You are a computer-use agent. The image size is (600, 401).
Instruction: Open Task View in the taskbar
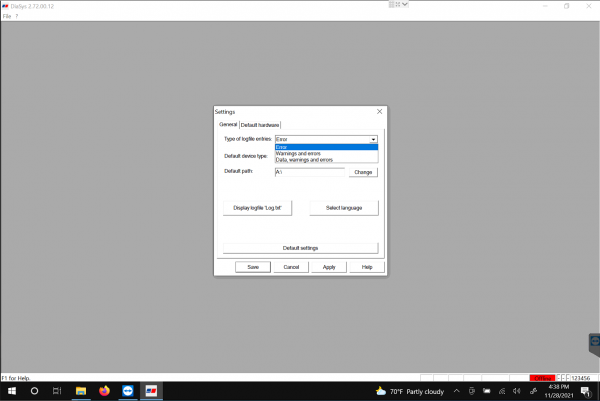(x=57, y=391)
